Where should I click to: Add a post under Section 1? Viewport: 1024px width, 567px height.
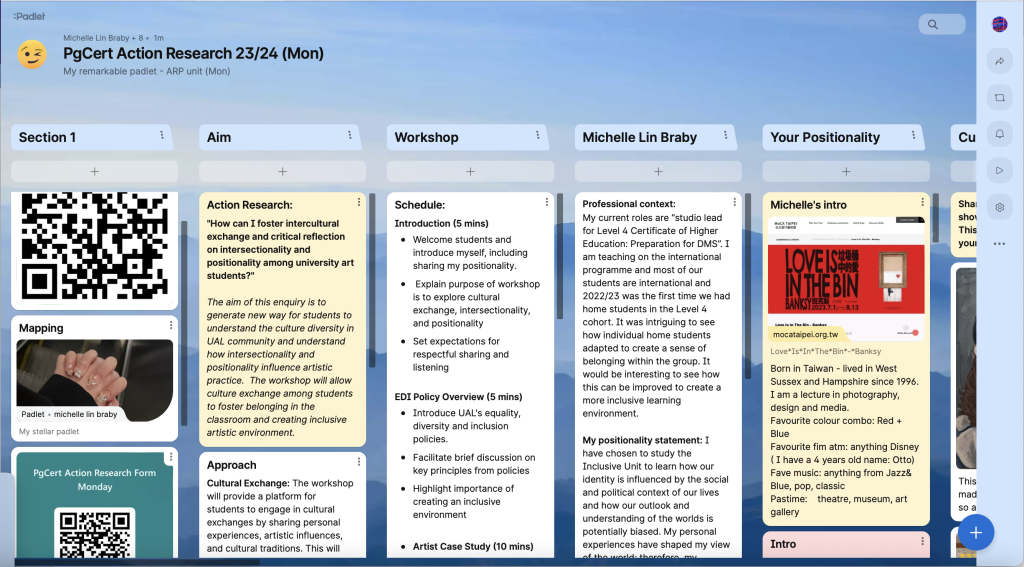(95, 171)
